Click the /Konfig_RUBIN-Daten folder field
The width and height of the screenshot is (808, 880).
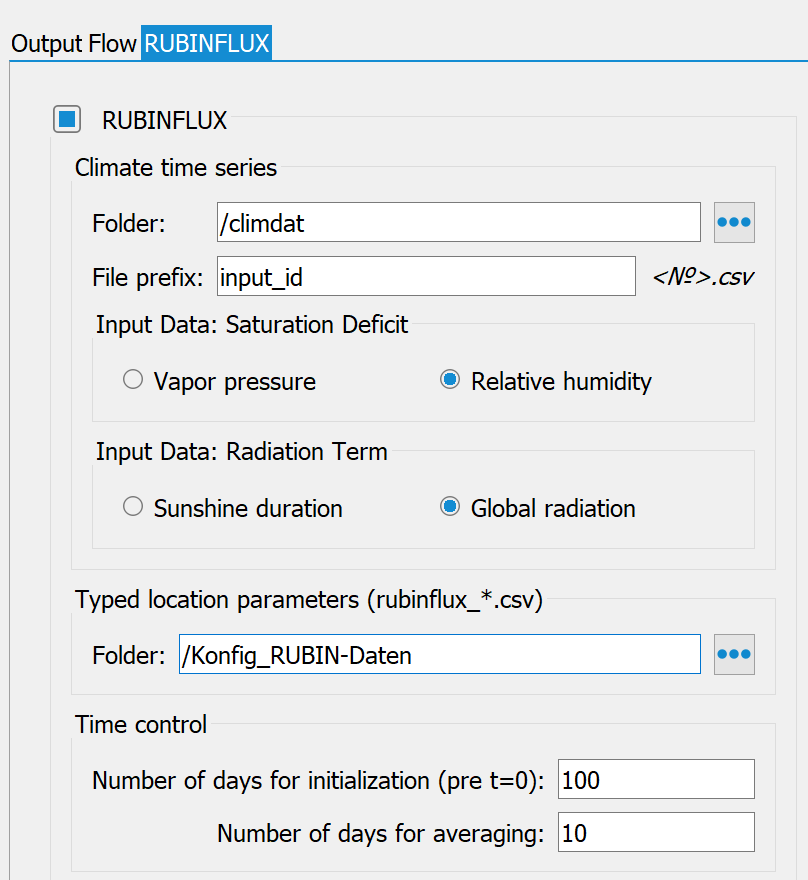pos(439,654)
